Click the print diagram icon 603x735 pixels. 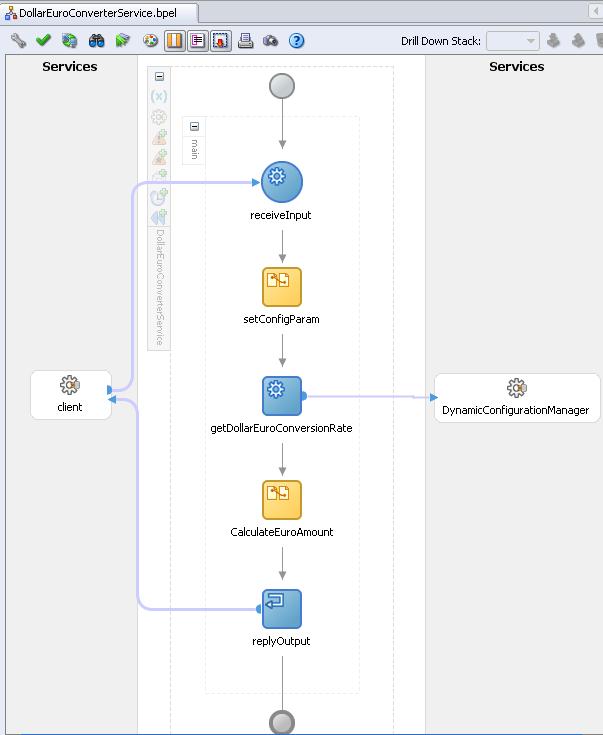[x=245, y=41]
